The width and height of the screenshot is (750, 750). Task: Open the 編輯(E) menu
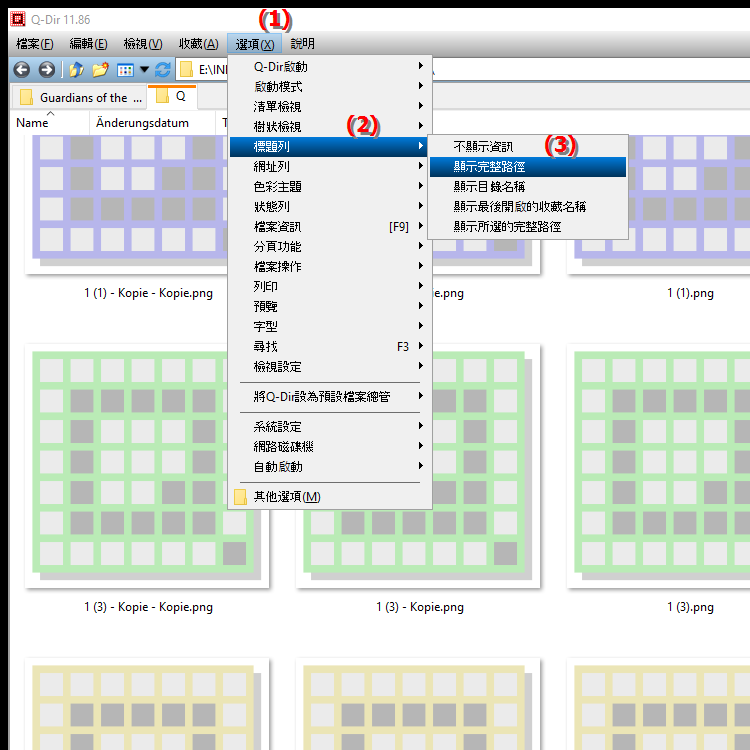point(88,44)
